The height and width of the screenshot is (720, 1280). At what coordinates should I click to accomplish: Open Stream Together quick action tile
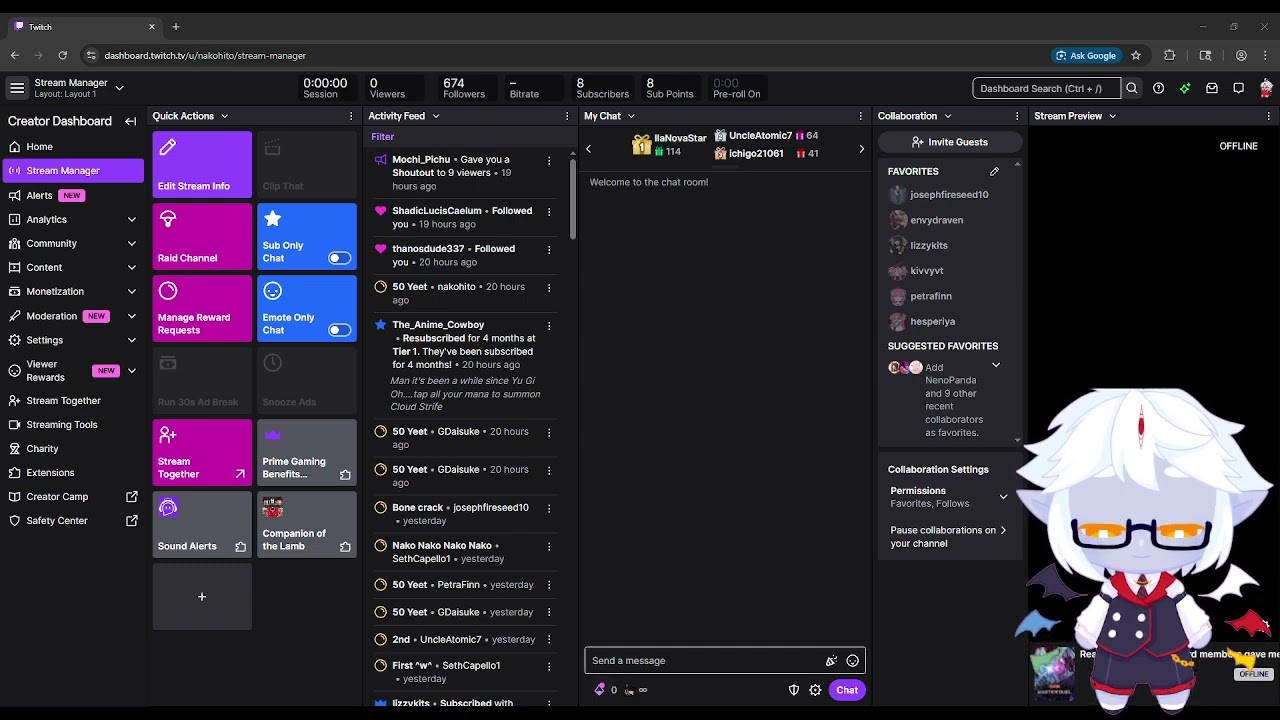click(202, 452)
